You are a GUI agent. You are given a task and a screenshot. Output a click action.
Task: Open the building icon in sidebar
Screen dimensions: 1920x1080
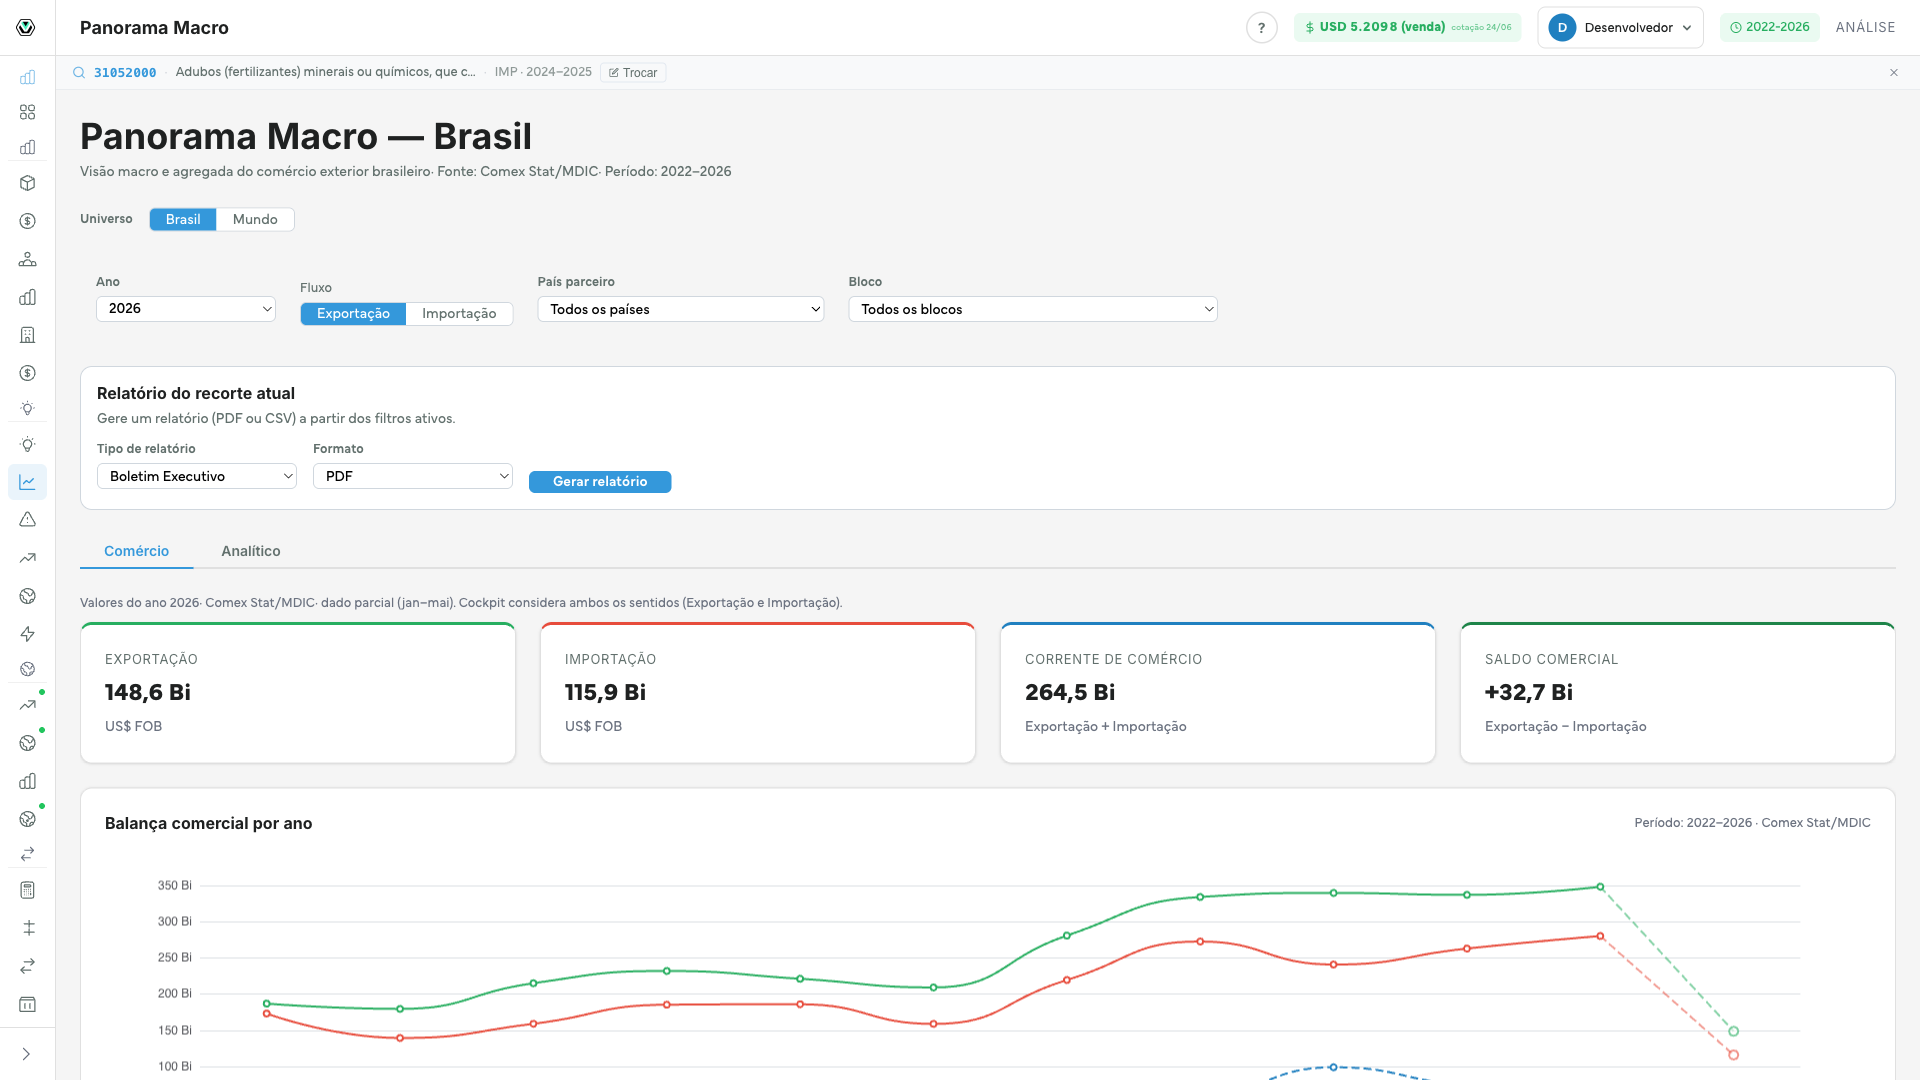(28, 335)
